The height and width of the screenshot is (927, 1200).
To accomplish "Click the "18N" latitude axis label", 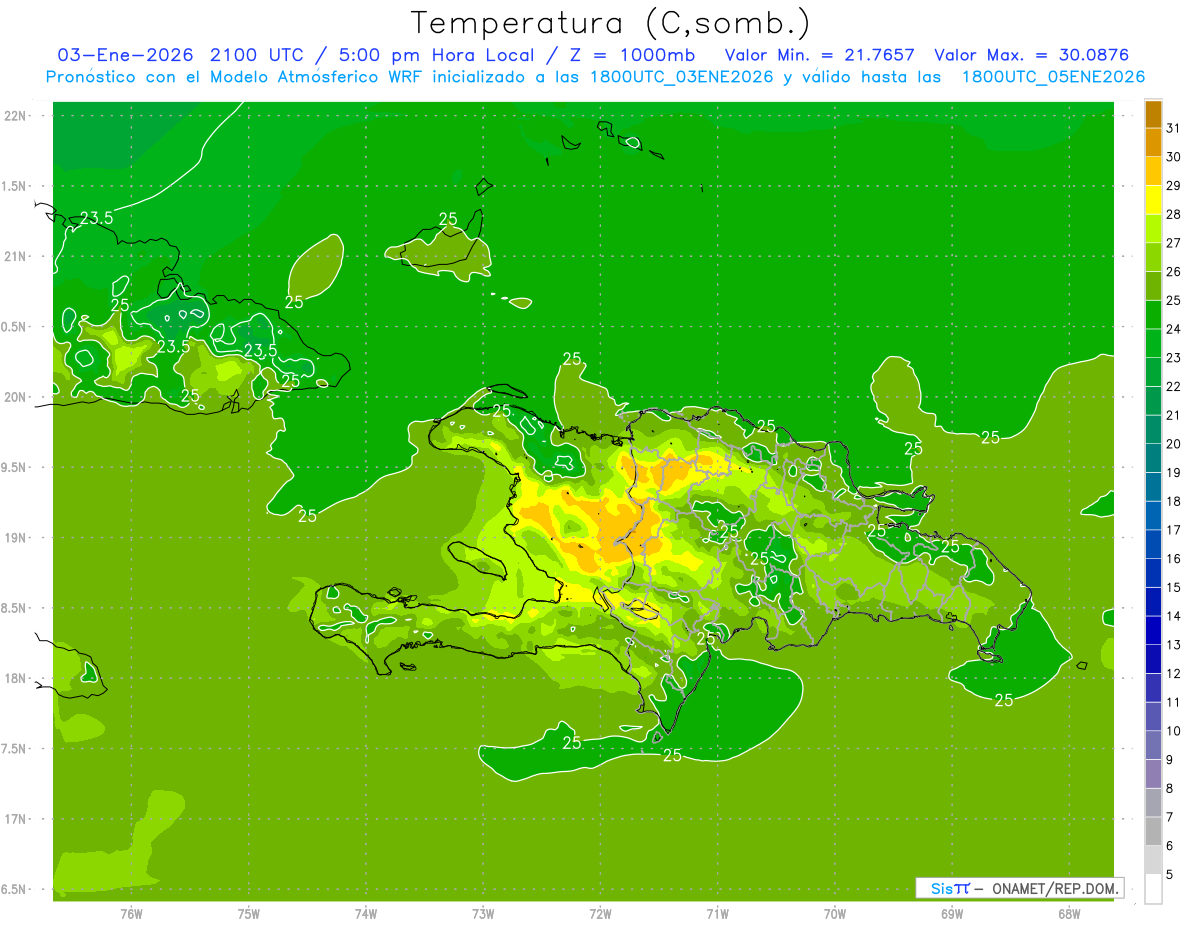I will coord(17,679).
